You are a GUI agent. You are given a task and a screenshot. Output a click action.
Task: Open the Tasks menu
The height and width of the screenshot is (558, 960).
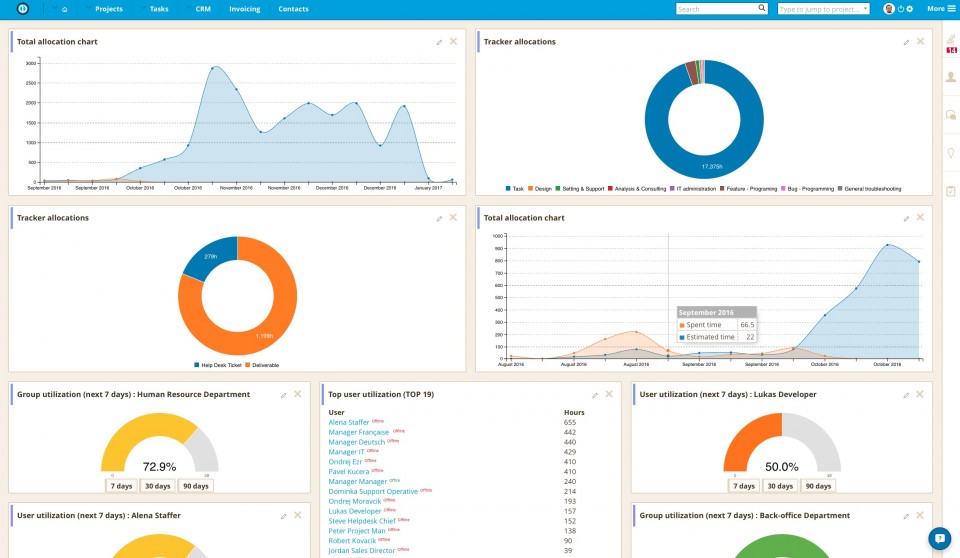tap(159, 9)
